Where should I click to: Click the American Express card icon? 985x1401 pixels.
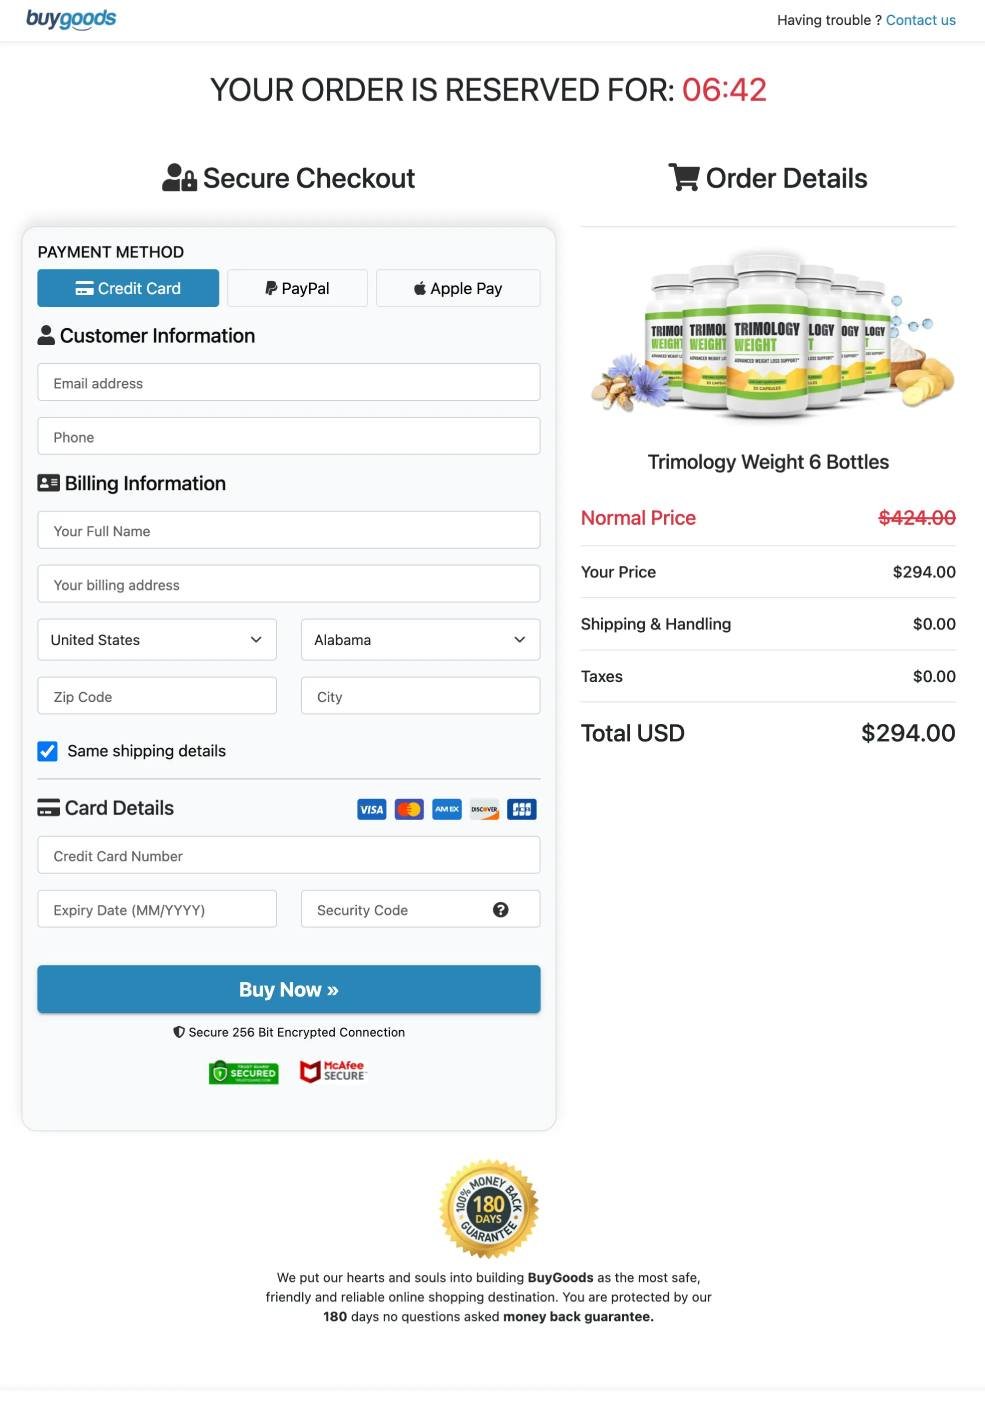(446, 808)
